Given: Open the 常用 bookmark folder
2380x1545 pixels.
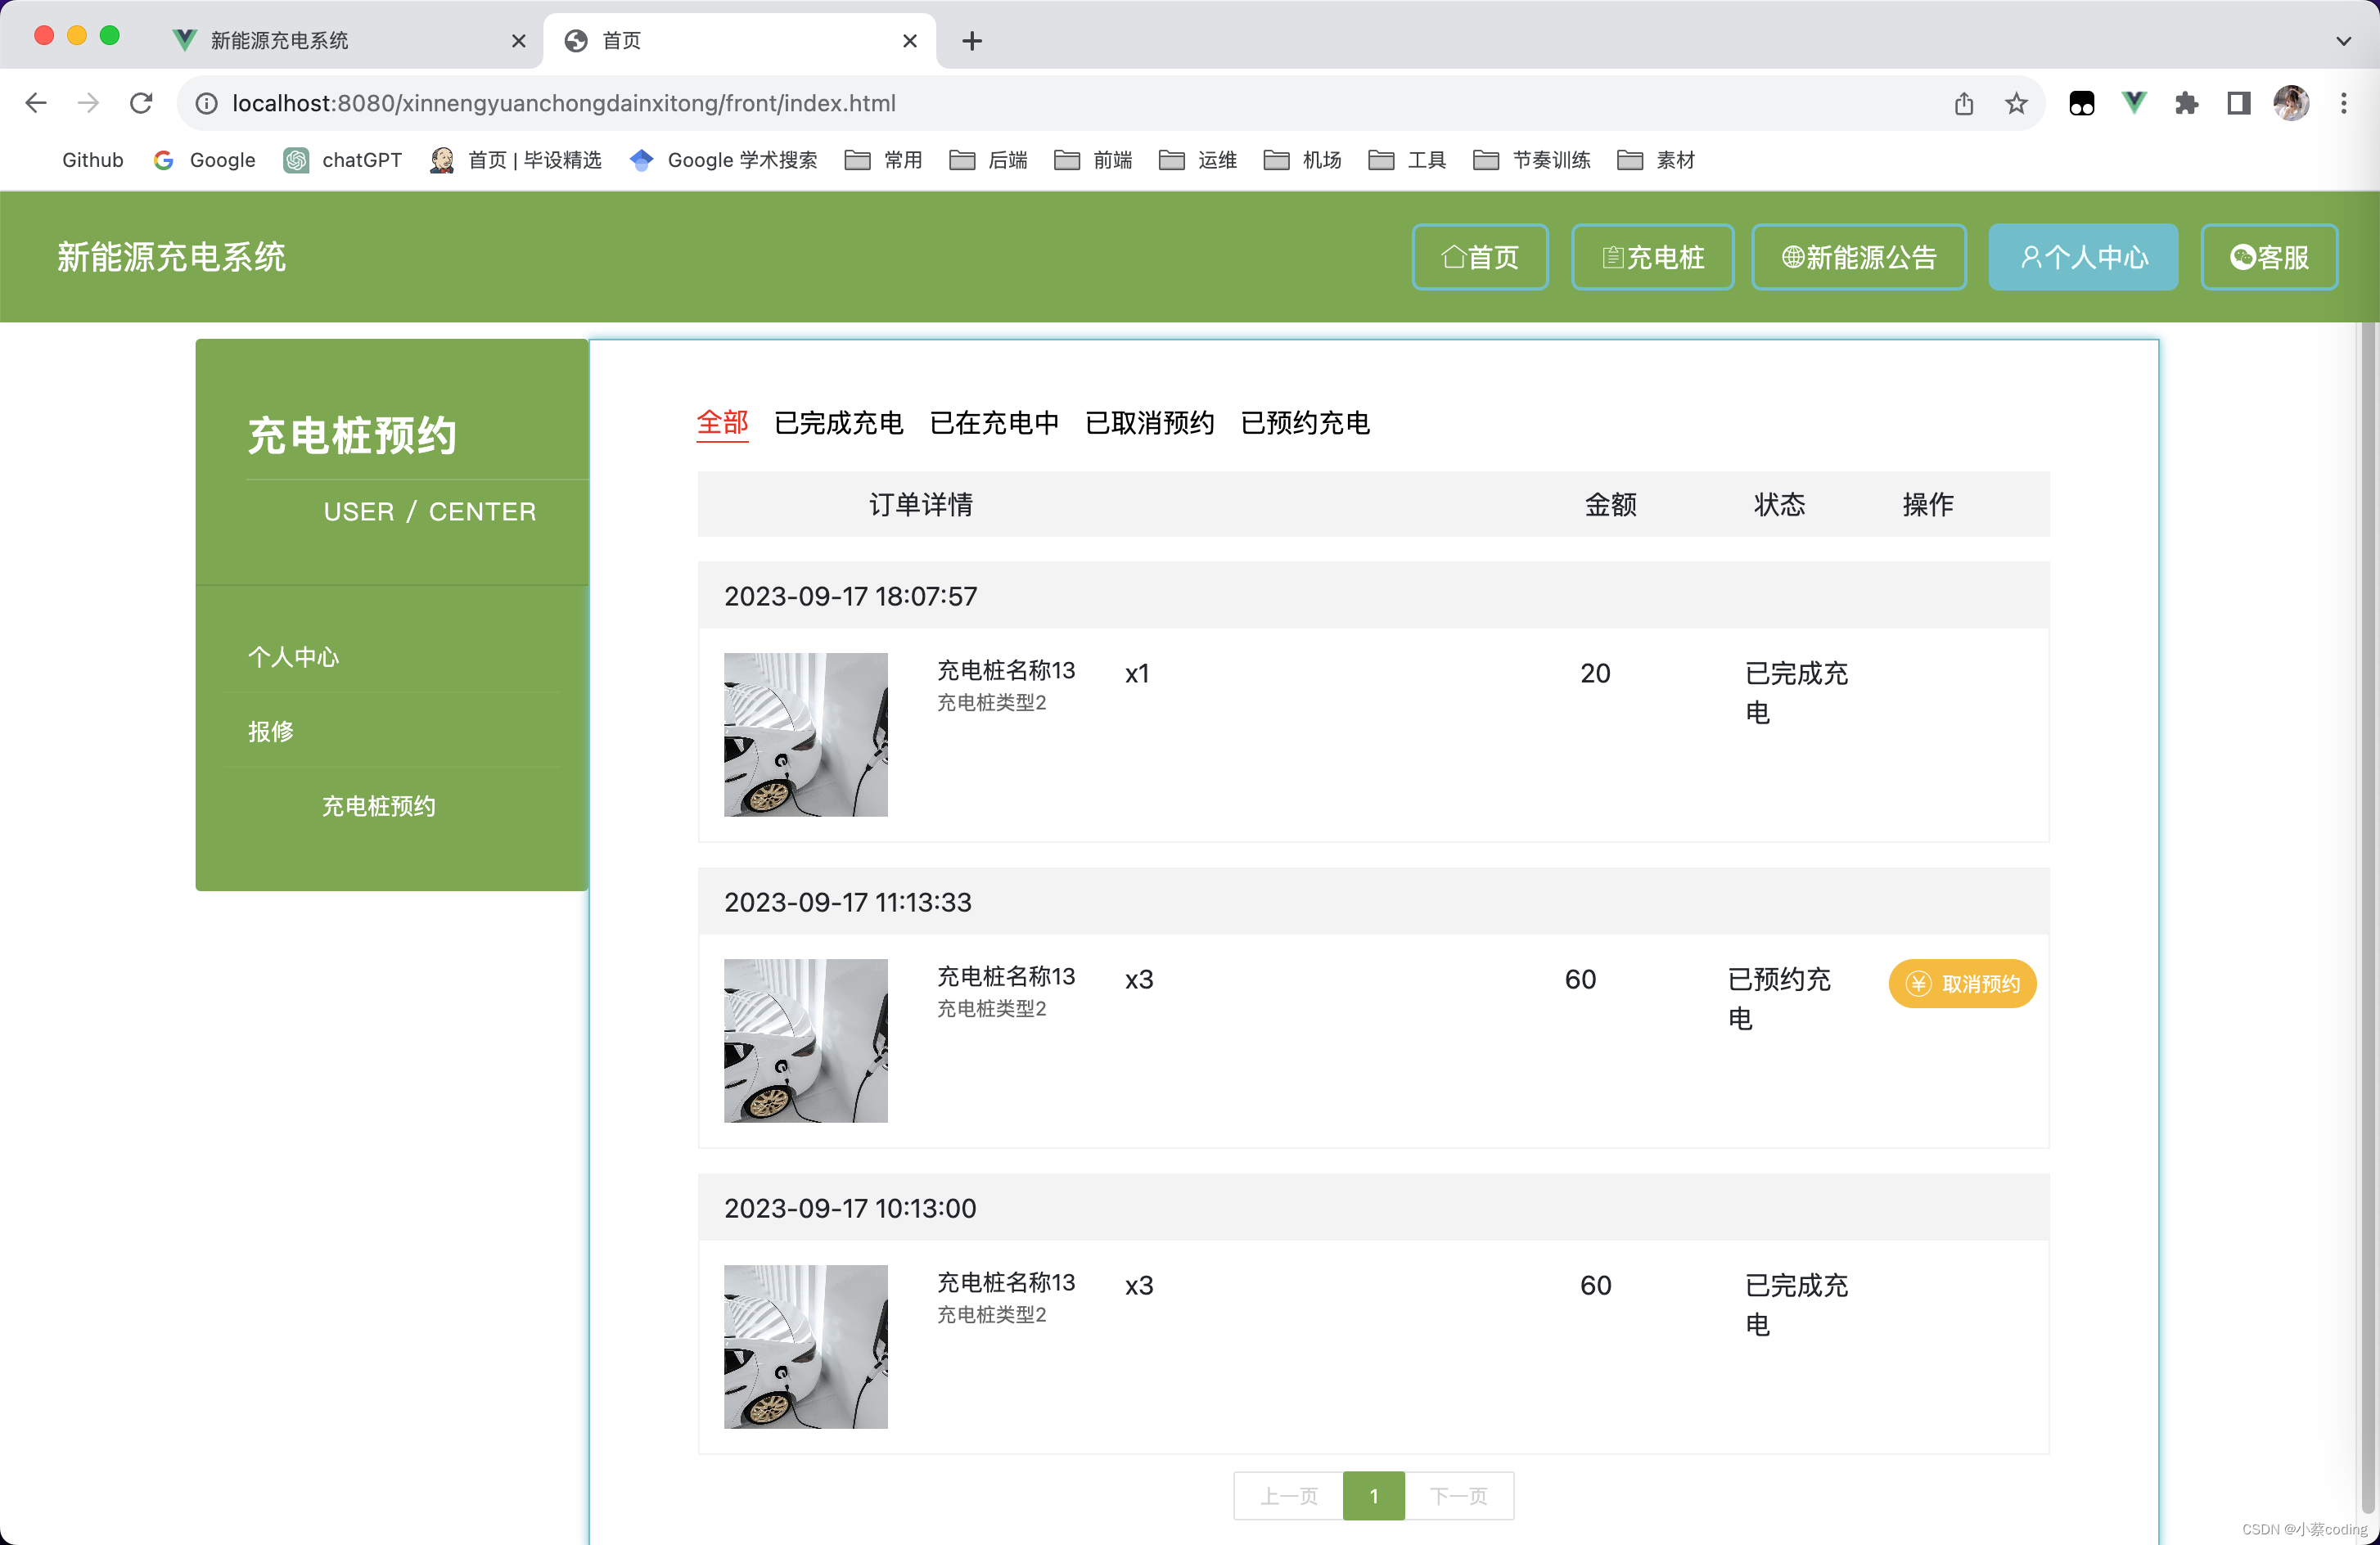Looking at the screenshot, I should coord(883,160).
